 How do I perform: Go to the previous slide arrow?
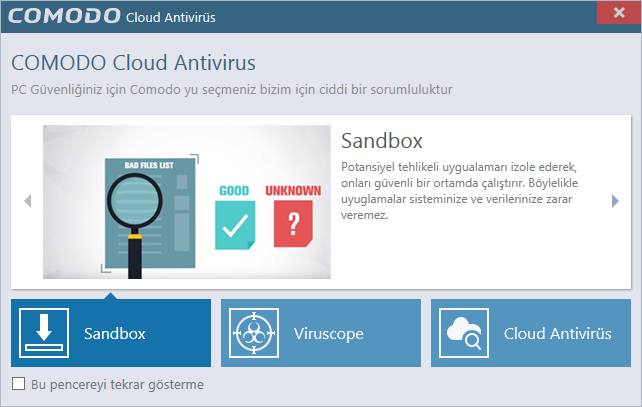click(28, 201)
